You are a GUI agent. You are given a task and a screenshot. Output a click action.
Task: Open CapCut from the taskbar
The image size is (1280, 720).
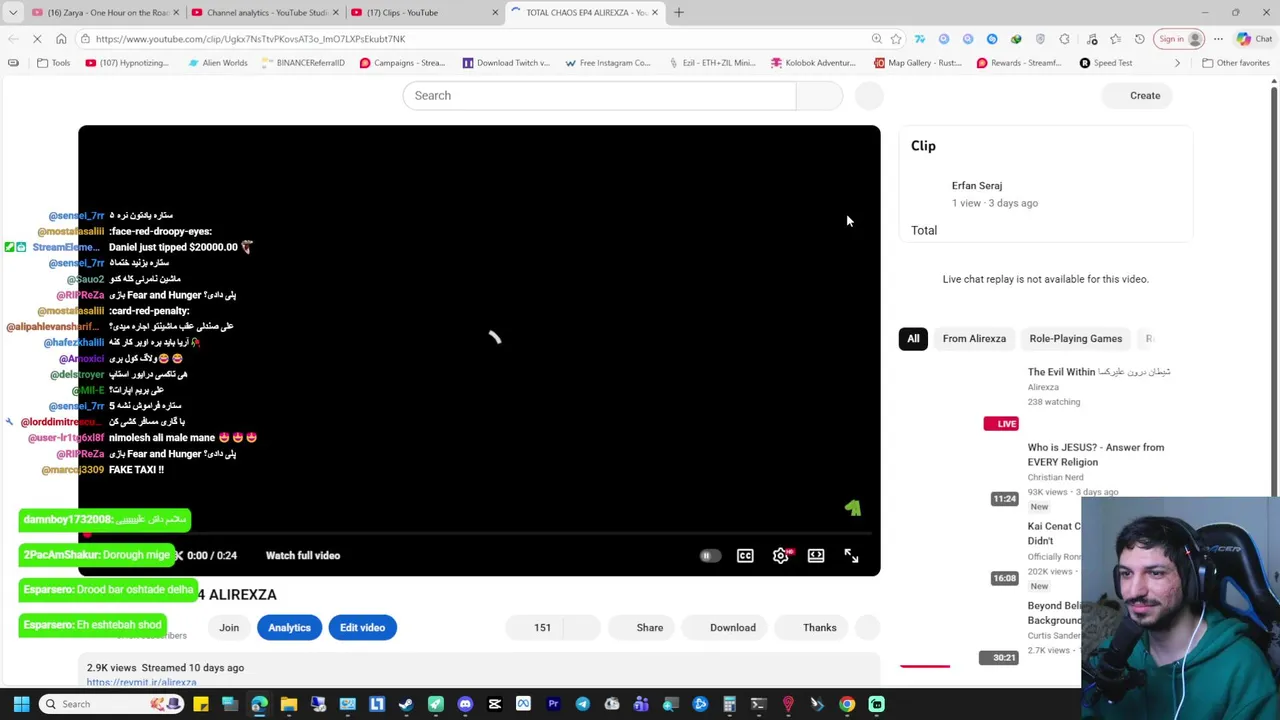tap(494, 704)
